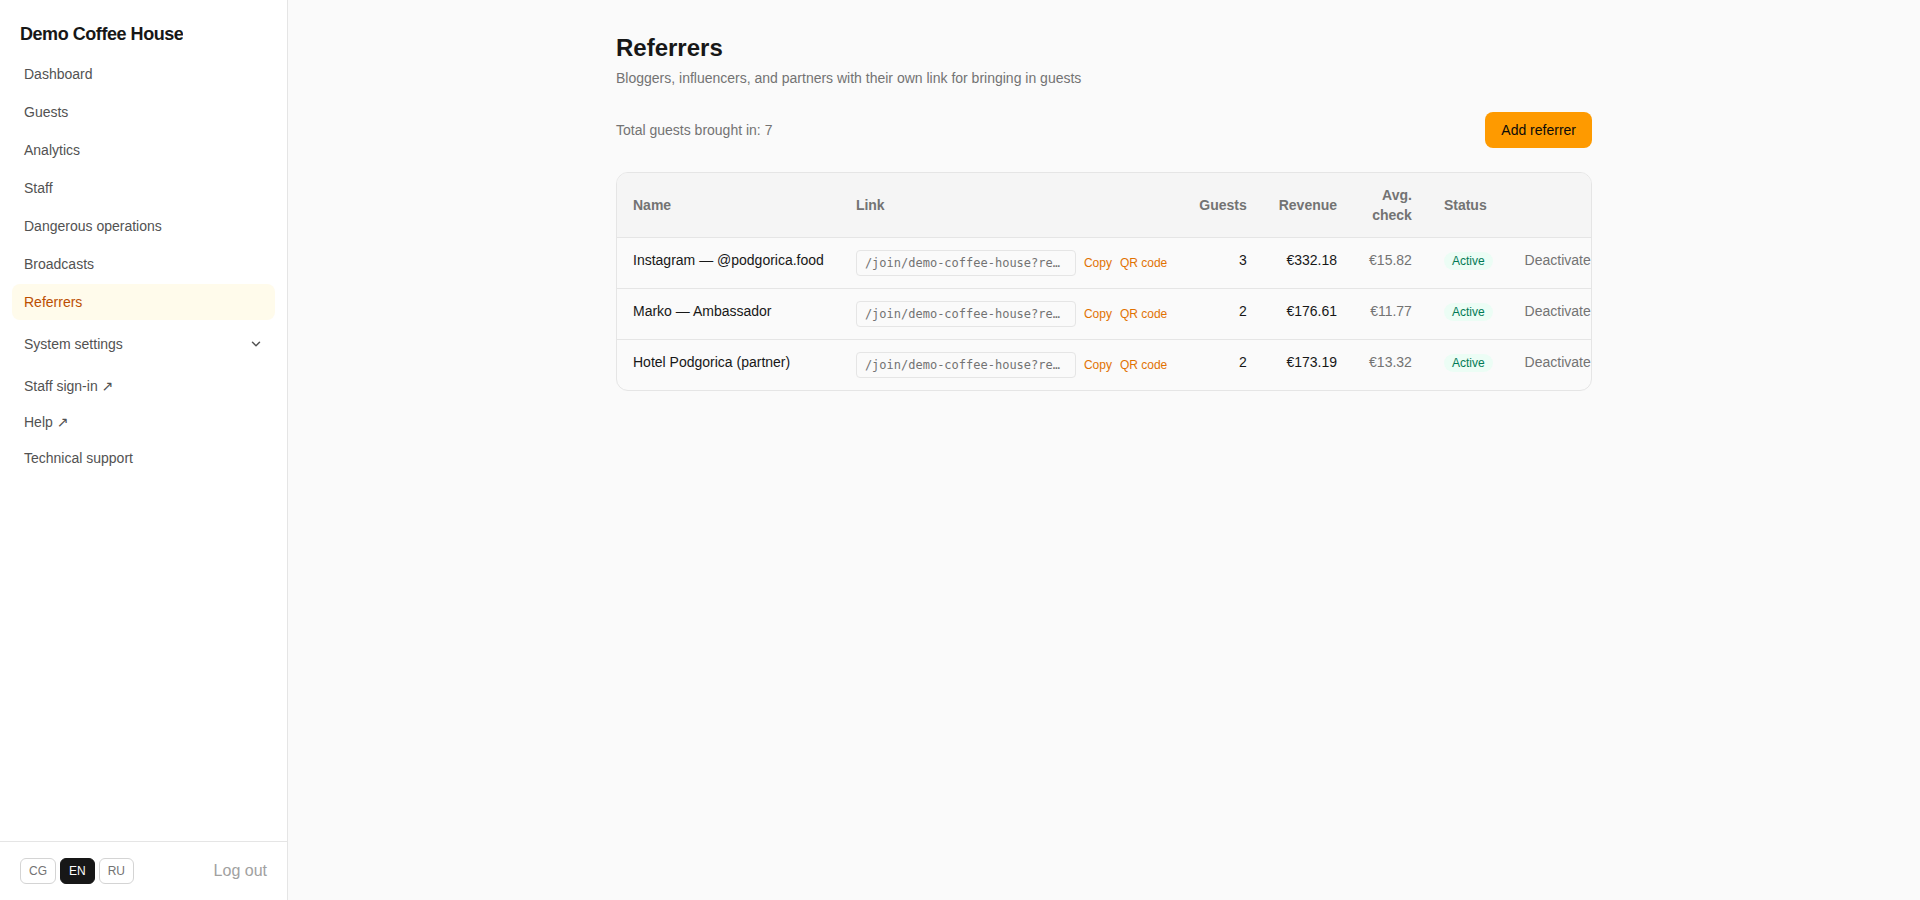The width and height of the screenshot is (1920, 900).
Task: Show QR code for Marko Ambassador
Action: (1143, 314)
